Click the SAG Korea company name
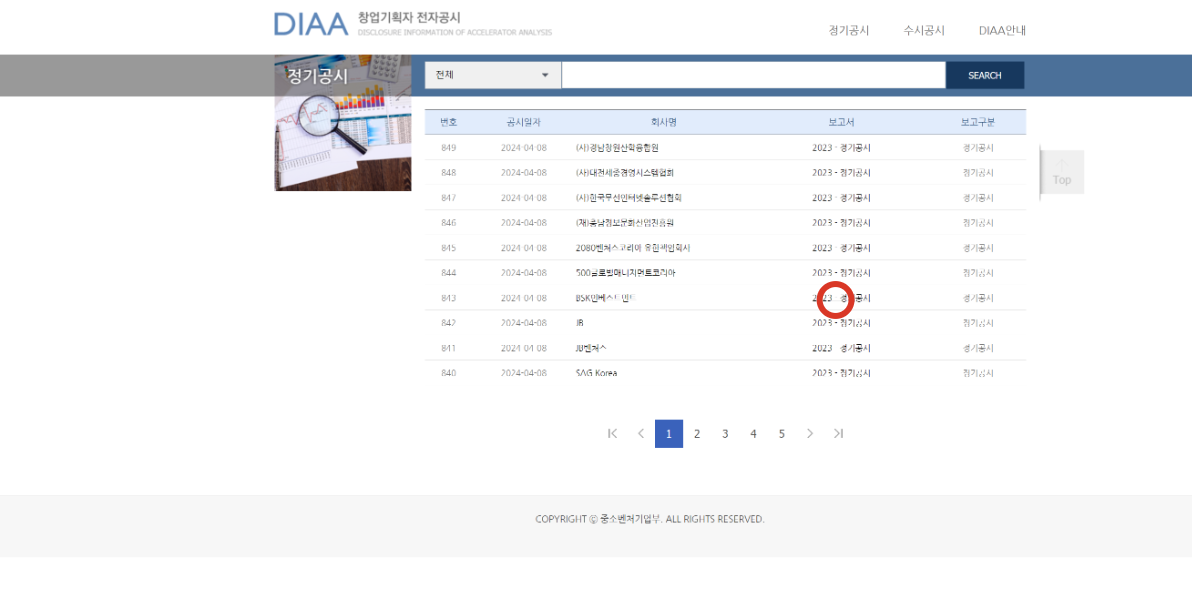 coord(597,373)
